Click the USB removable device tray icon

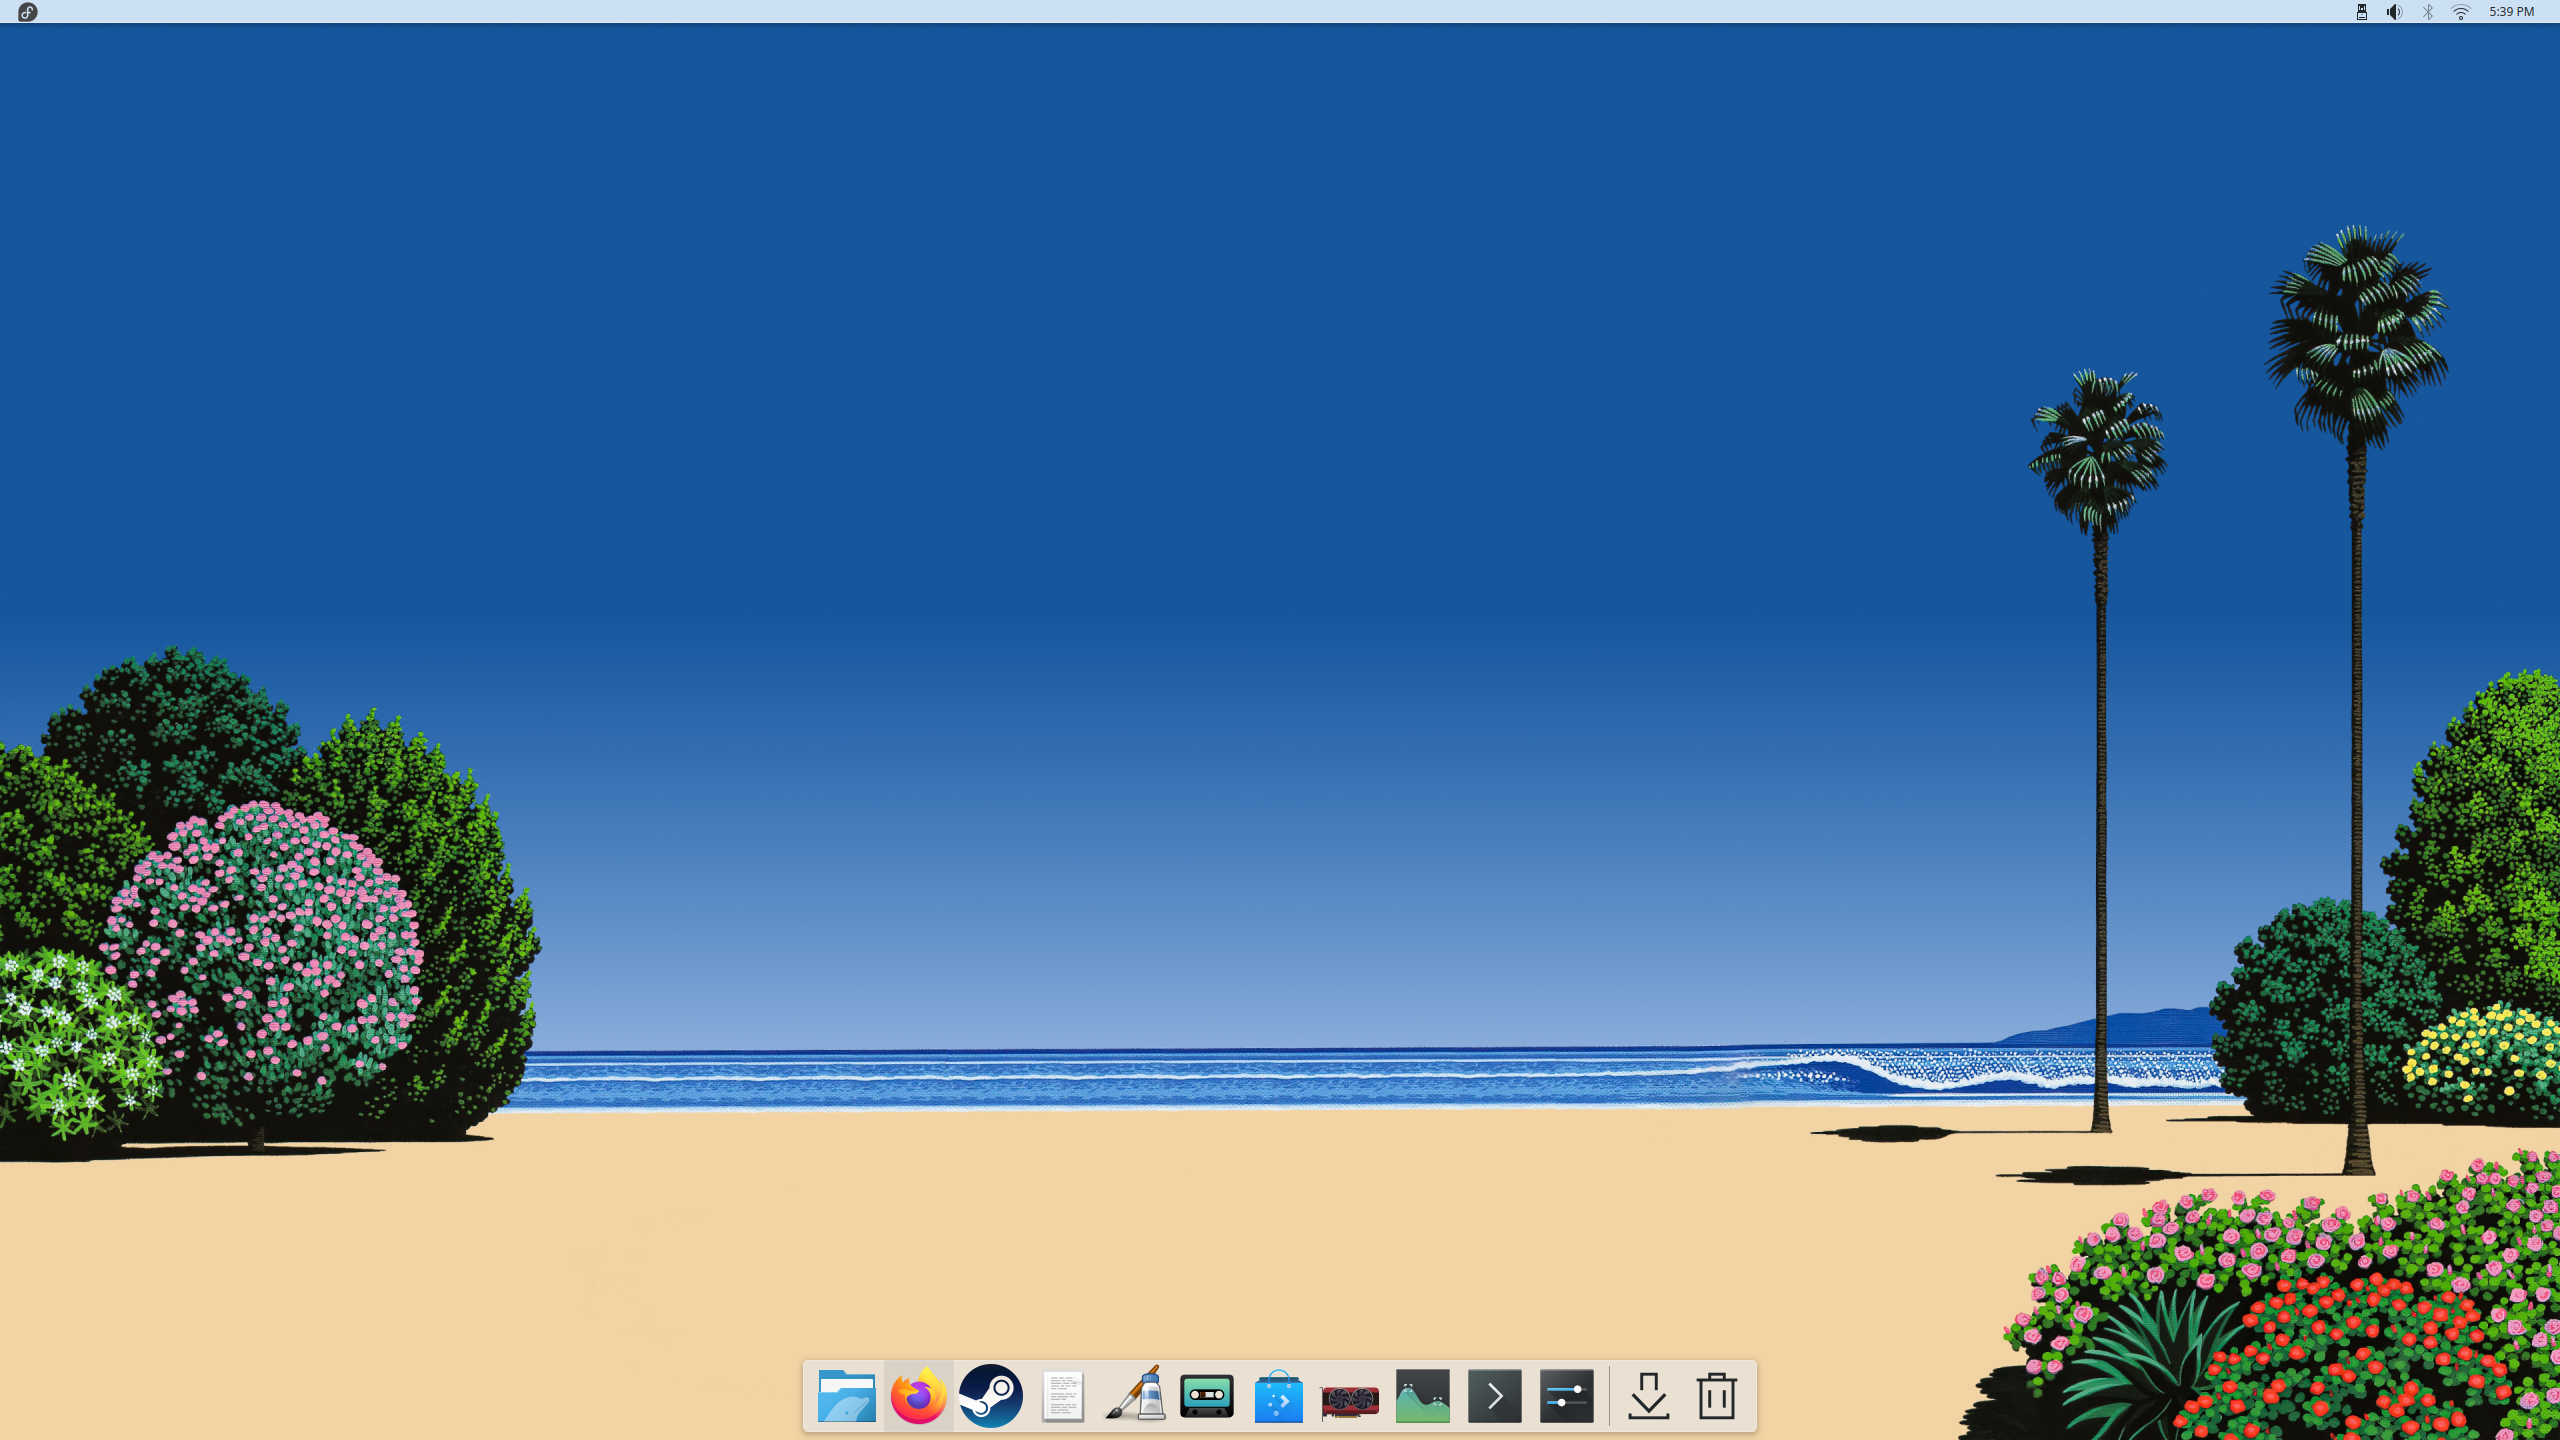2361,12
